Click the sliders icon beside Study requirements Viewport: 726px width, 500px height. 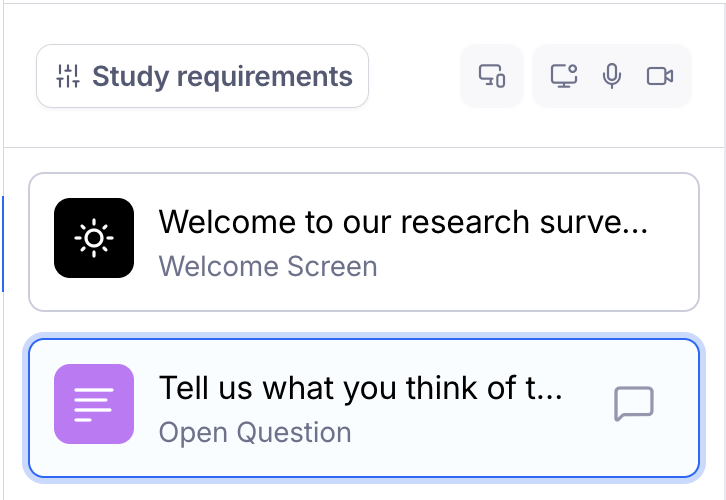pos(68,76)
